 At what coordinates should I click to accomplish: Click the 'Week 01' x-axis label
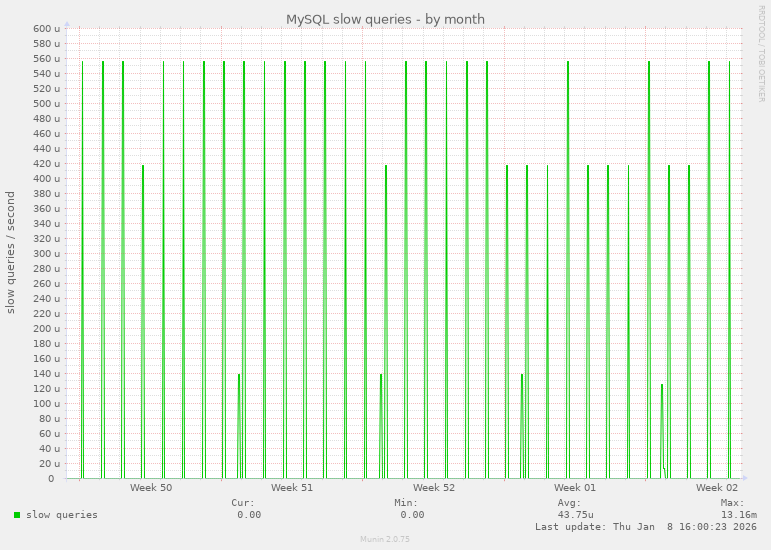pos(575,488)
